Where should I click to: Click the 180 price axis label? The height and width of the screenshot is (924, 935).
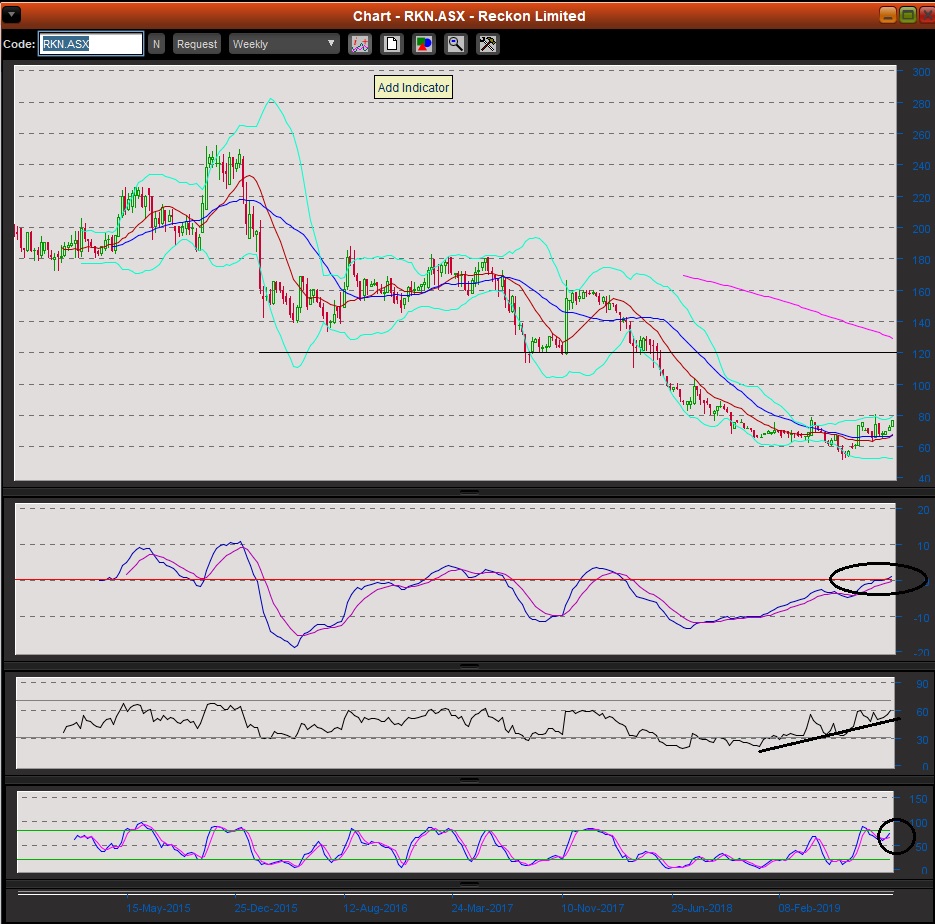pyautogui.click(x=921, y=260)
